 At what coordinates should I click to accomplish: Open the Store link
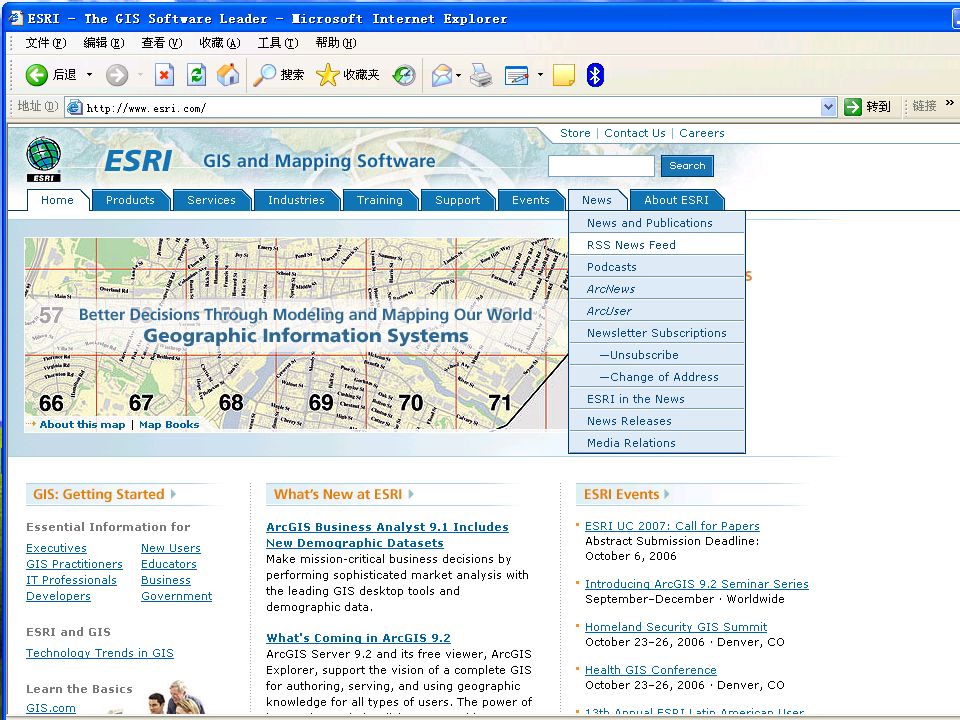[x=576, y=133]
